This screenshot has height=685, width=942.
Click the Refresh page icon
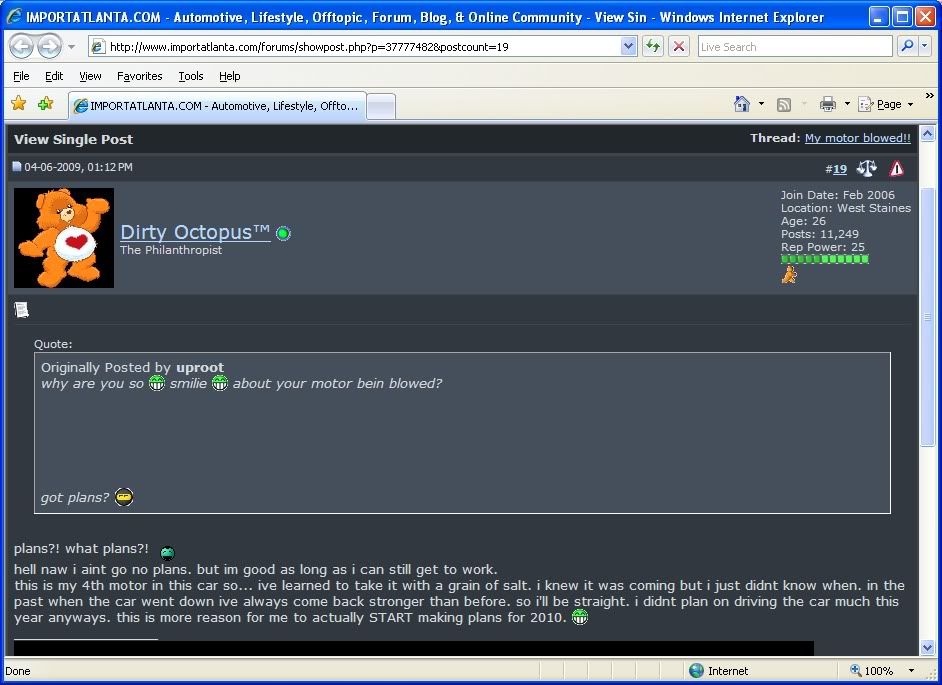(653, 47)
